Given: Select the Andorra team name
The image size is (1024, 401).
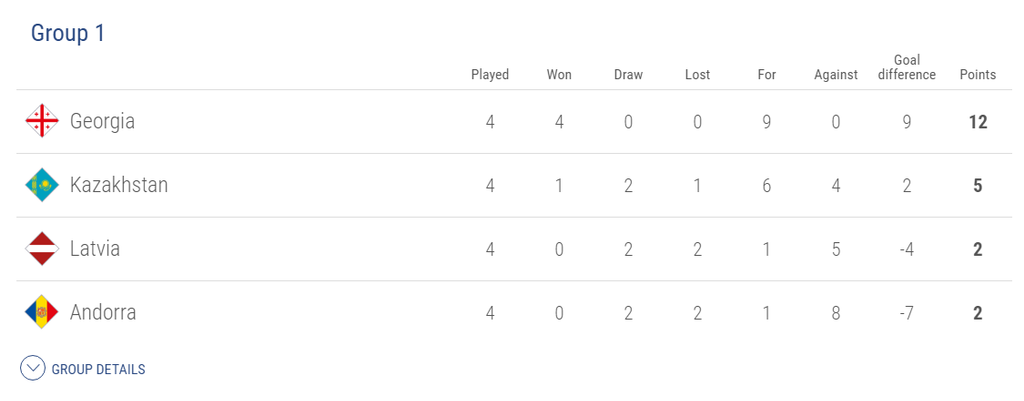Looking at the screenshot, I should coord(103,312).
